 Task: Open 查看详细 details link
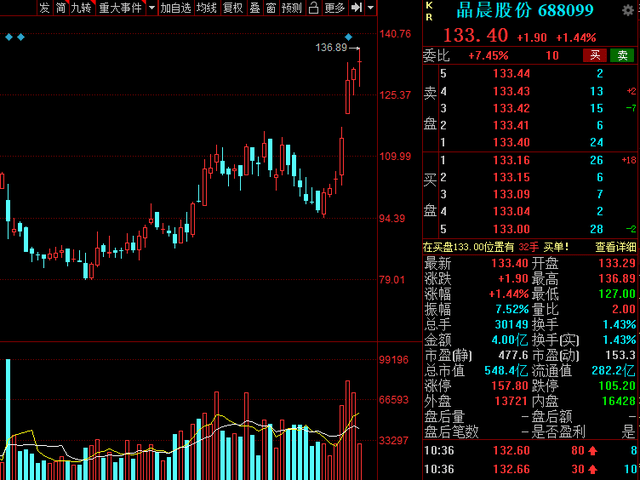(616, 247)
